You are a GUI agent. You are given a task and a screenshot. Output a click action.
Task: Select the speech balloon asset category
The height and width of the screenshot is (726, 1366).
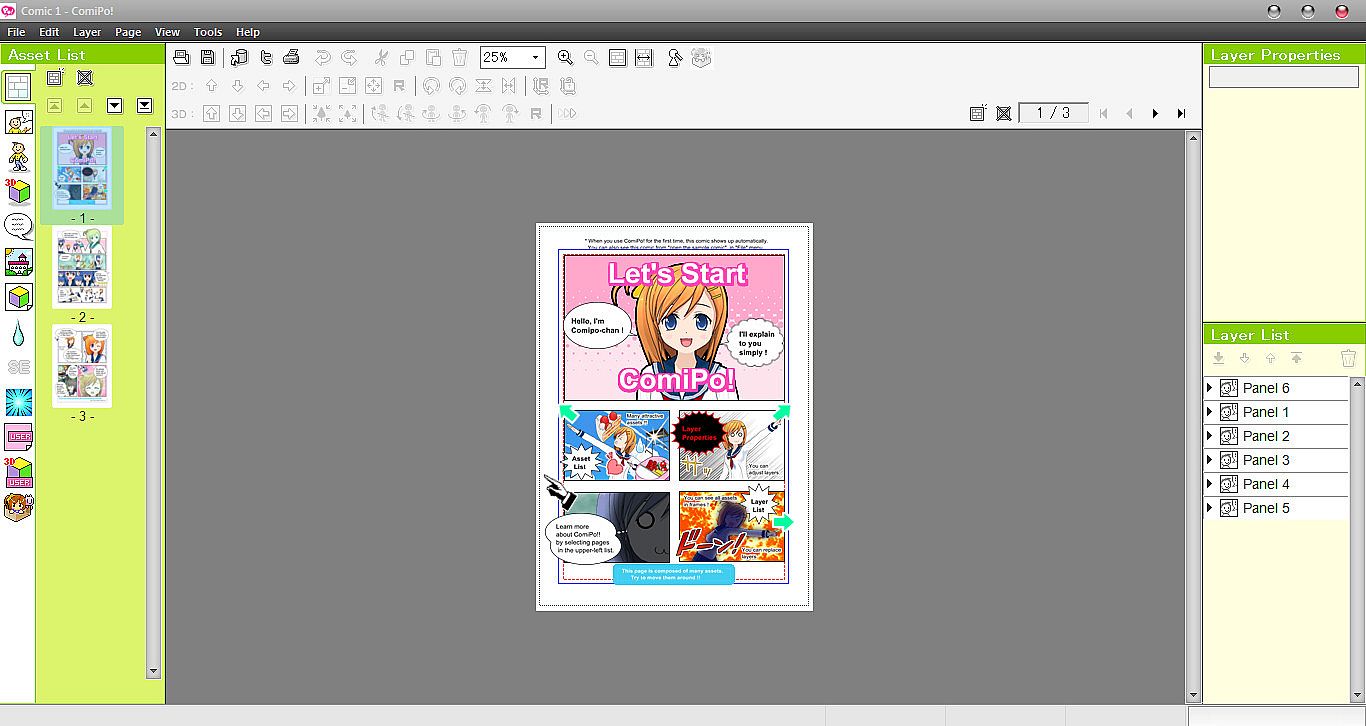pyautogui.click(x=18, y=226)
